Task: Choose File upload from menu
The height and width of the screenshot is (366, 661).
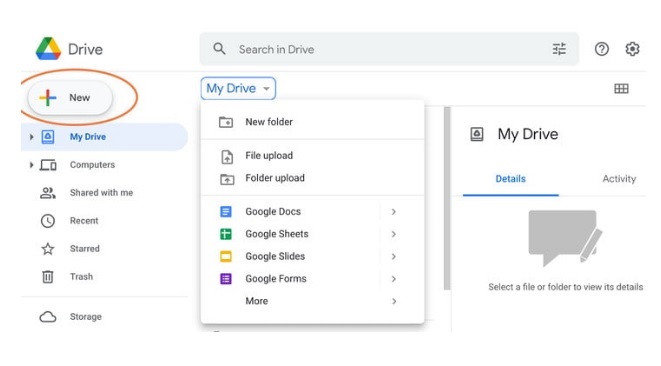Action: [312, 156]
